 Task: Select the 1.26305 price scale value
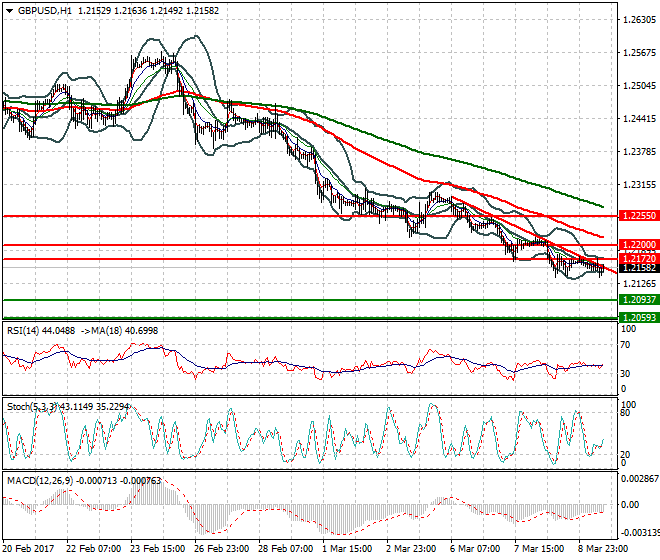coord(639,20)
